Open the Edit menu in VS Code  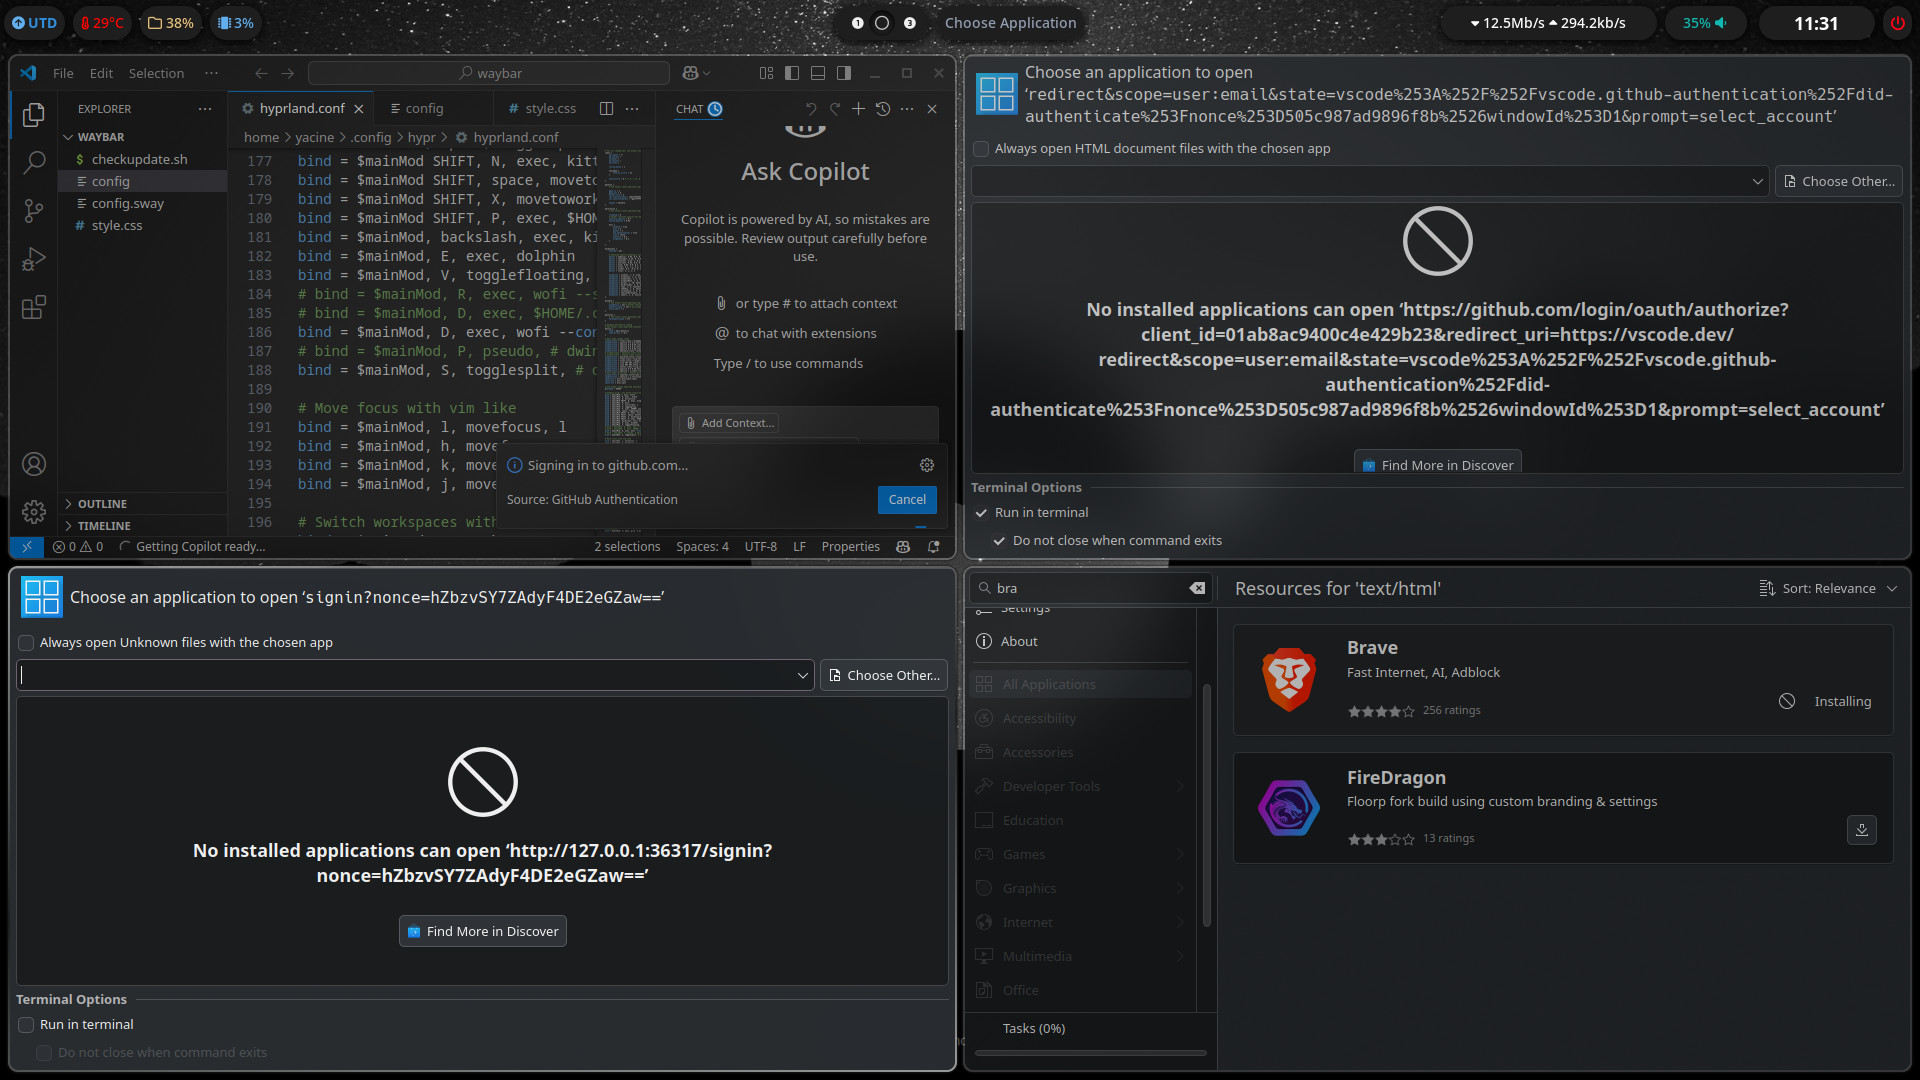point(101,73)
